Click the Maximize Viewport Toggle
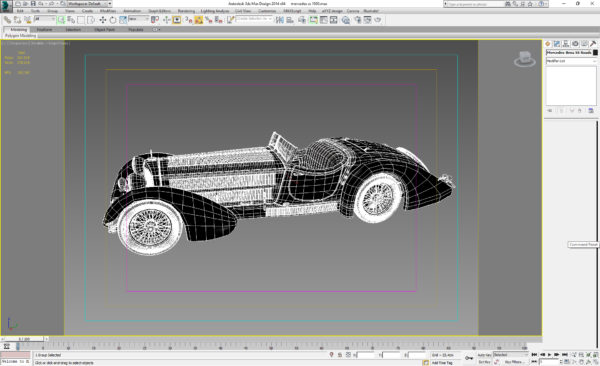This screenshot has height=366, width=600. [x=596, y=362]
